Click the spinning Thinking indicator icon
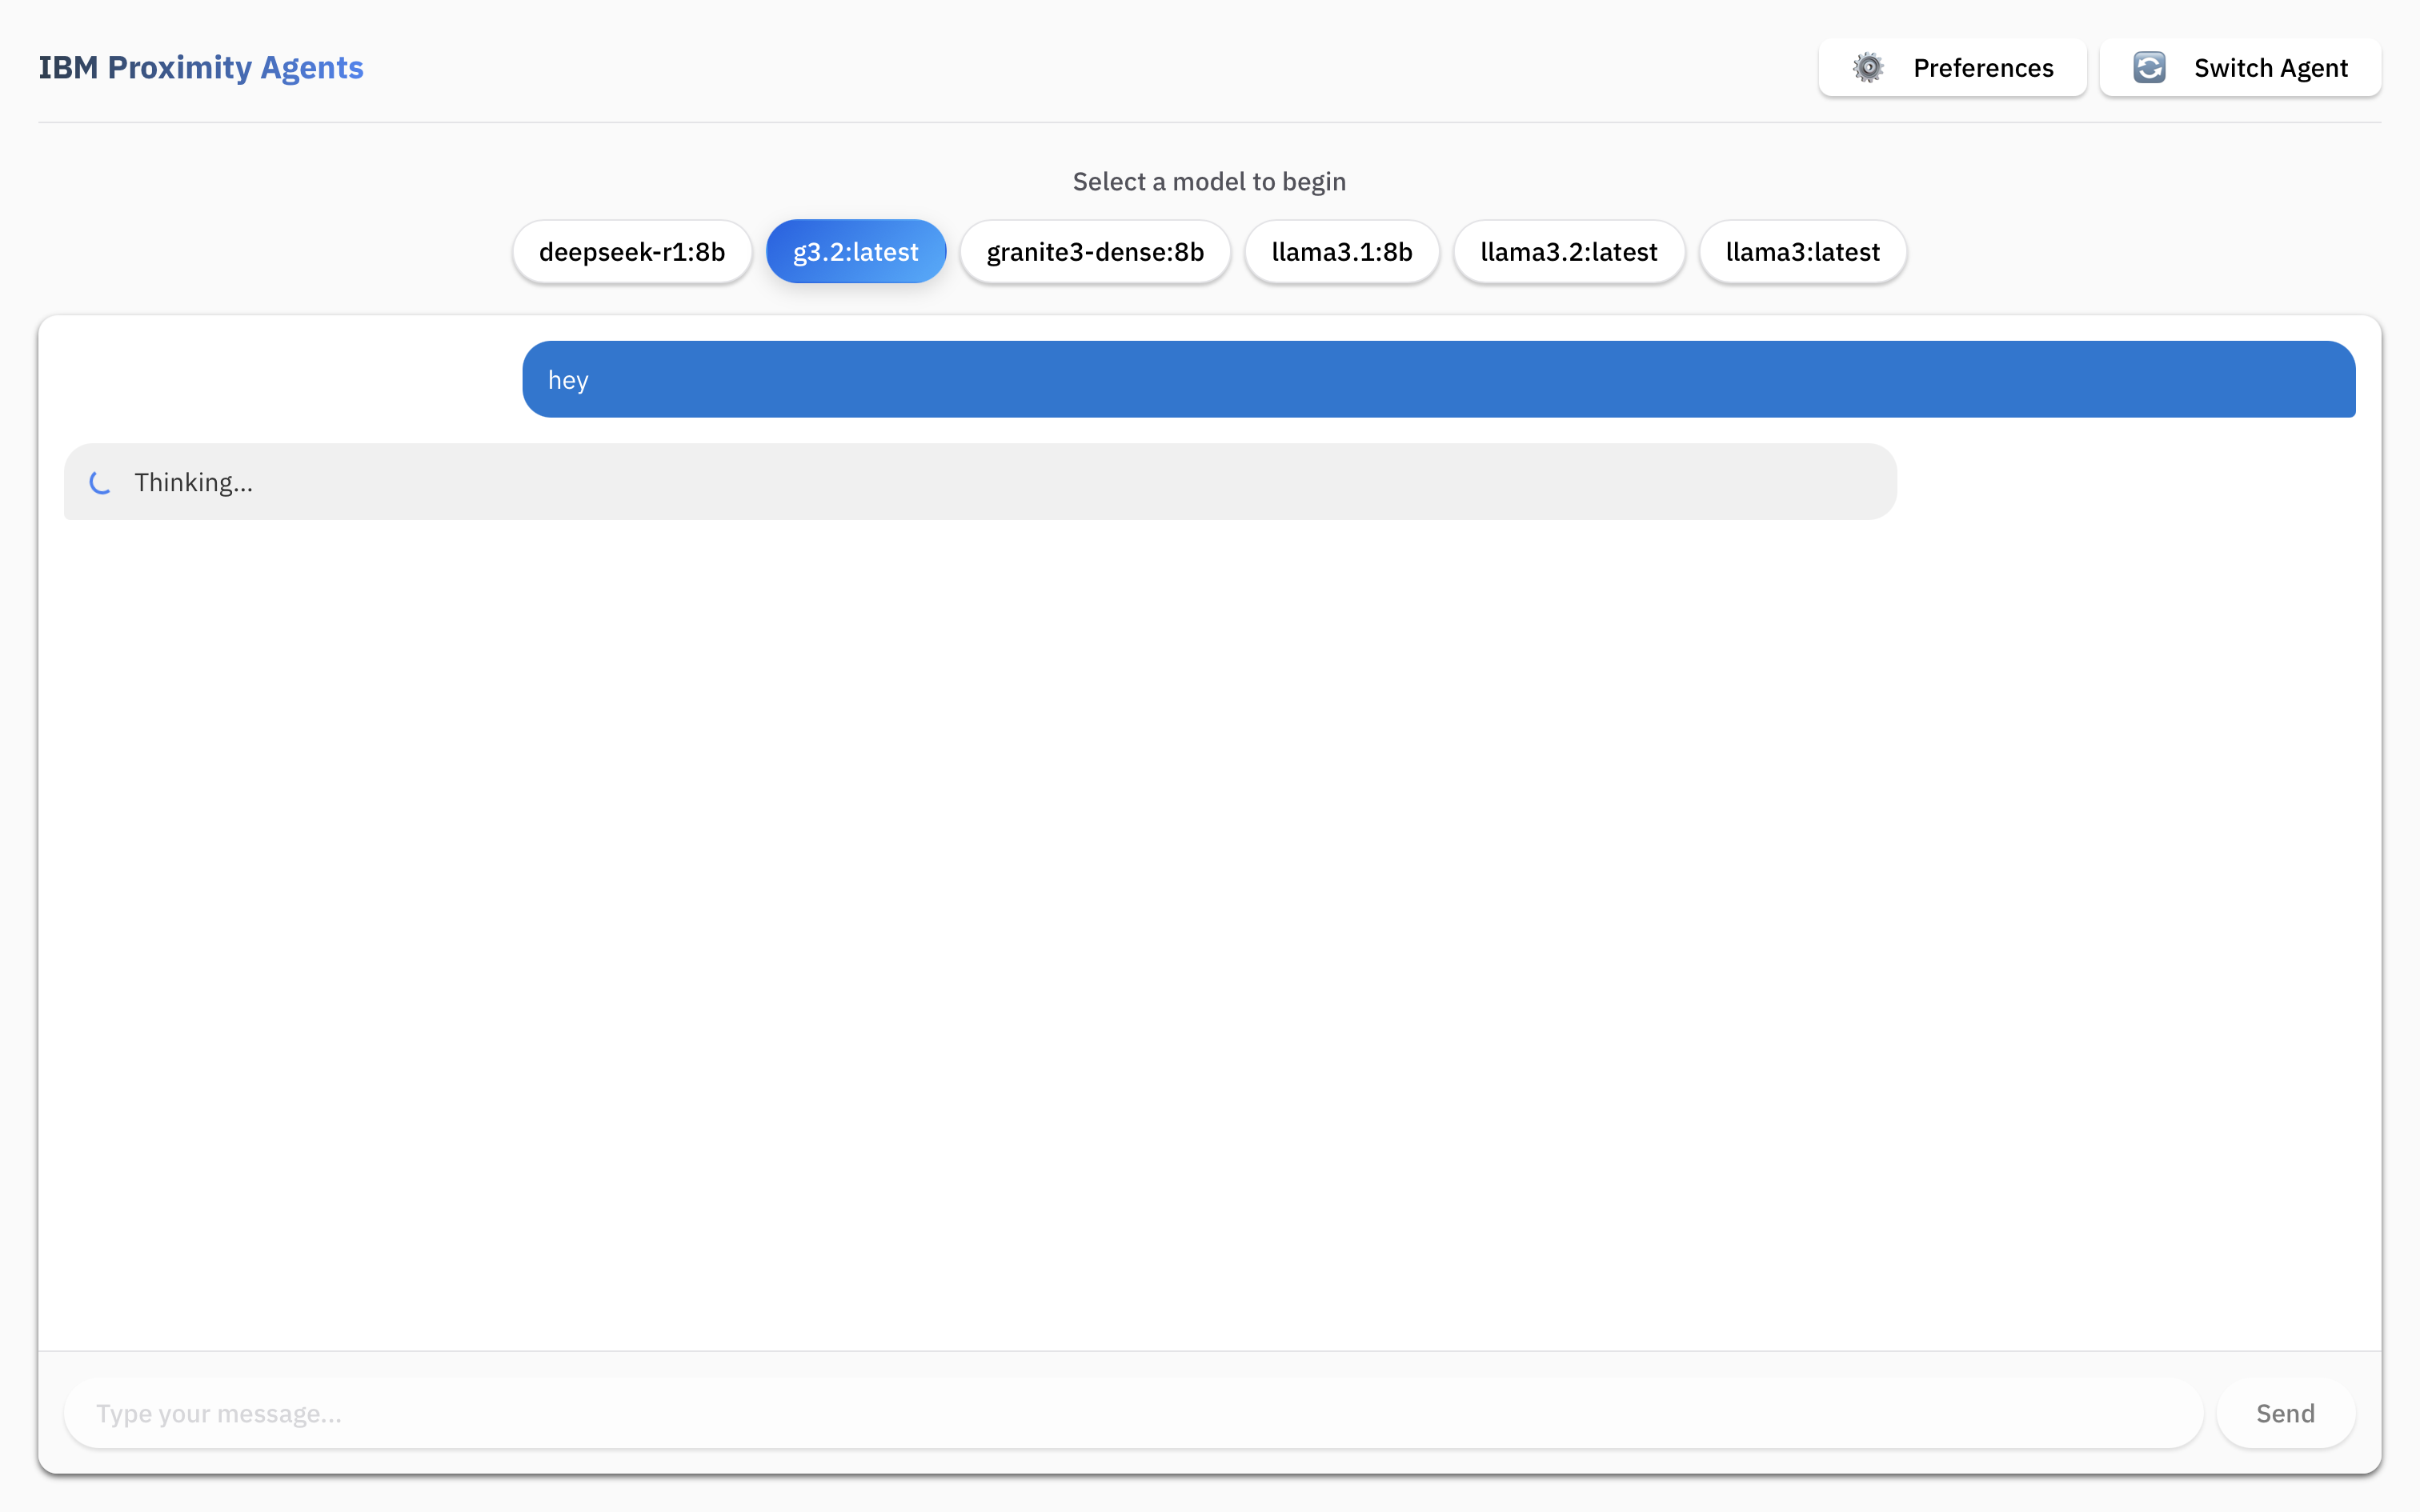The width and height of the screenshot is (2420, 1512). [x=100, y=482]
